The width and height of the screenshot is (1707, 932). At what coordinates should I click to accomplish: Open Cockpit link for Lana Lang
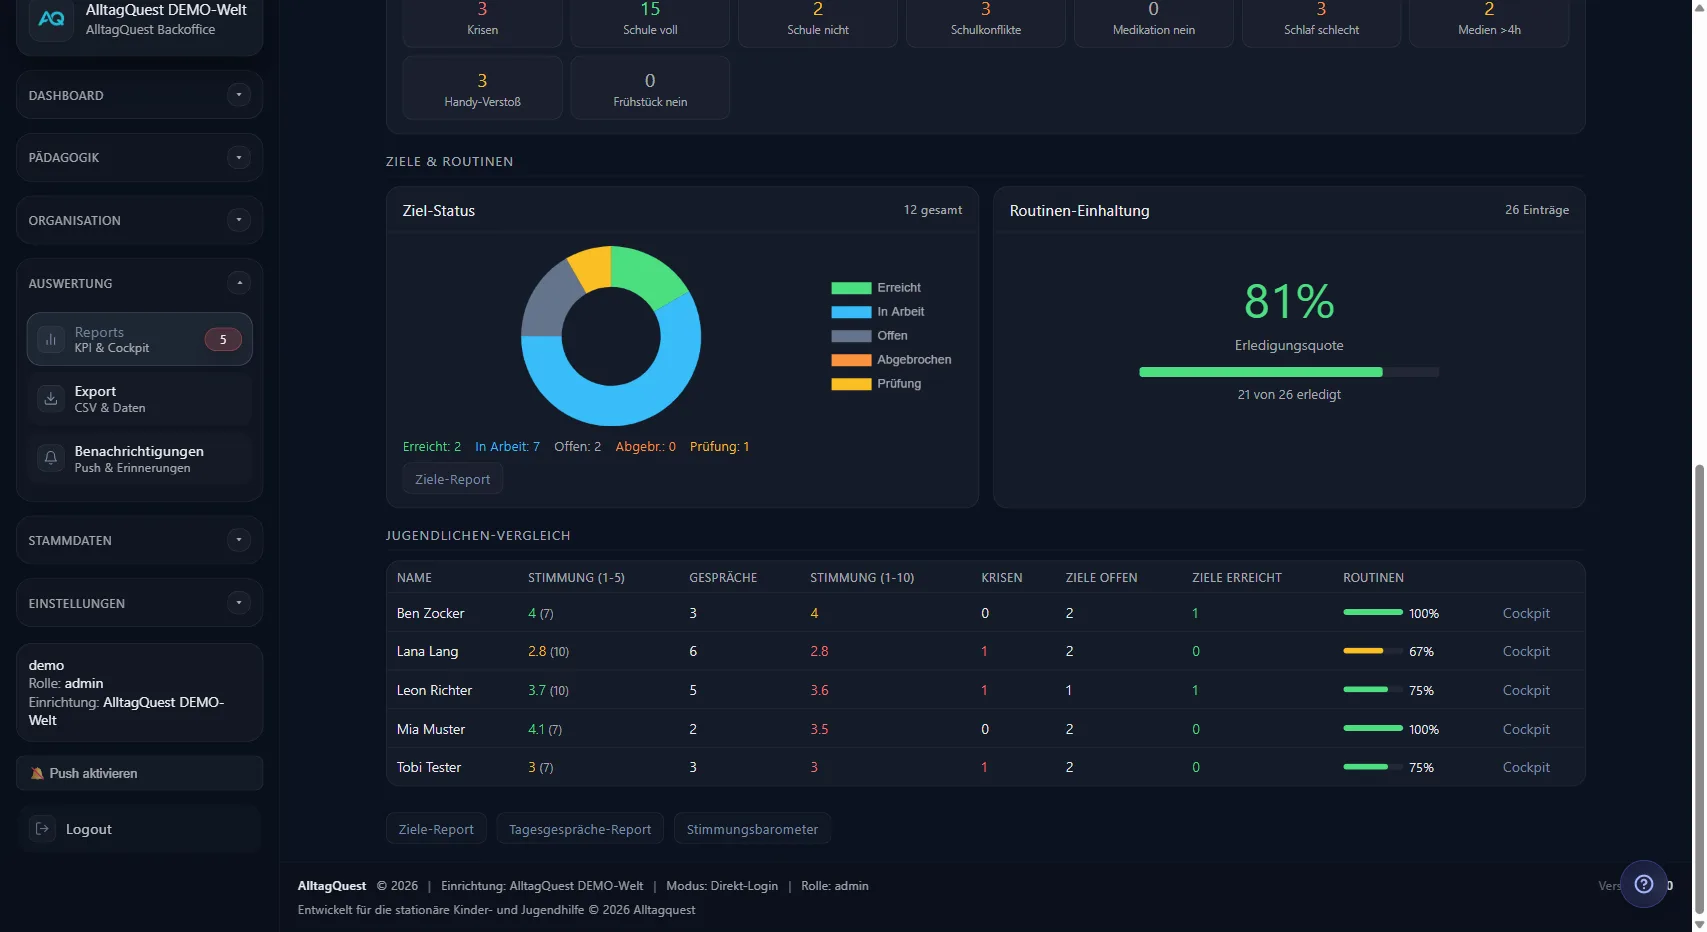click(1525, 652)
